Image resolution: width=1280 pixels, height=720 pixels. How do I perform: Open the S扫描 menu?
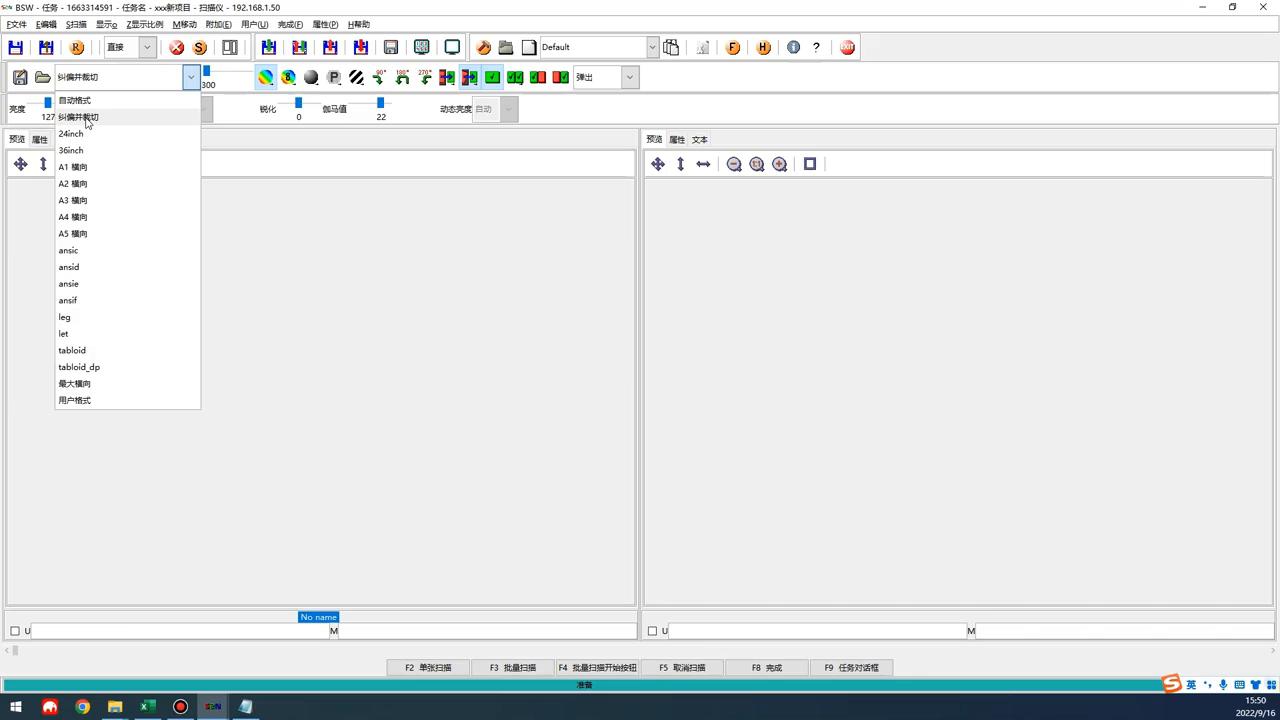[76, 24]
